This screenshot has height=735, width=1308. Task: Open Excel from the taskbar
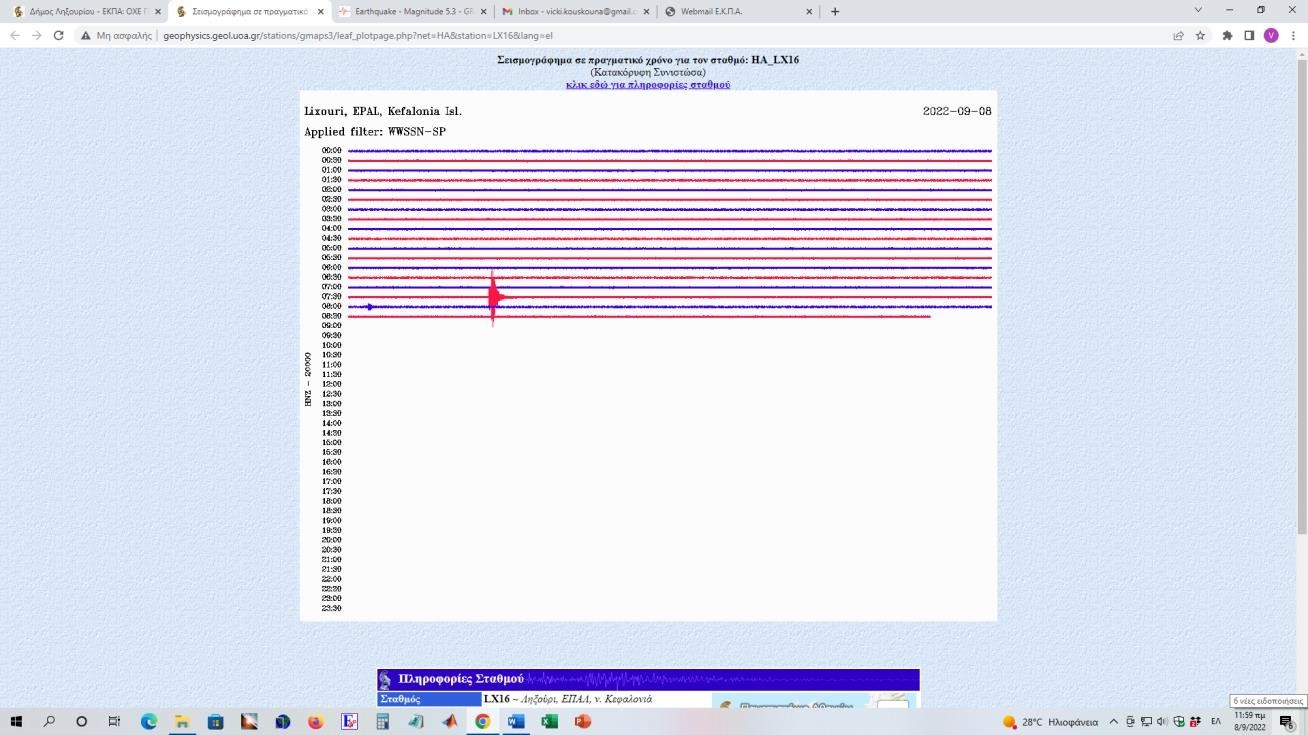click(x=549, y=721)
